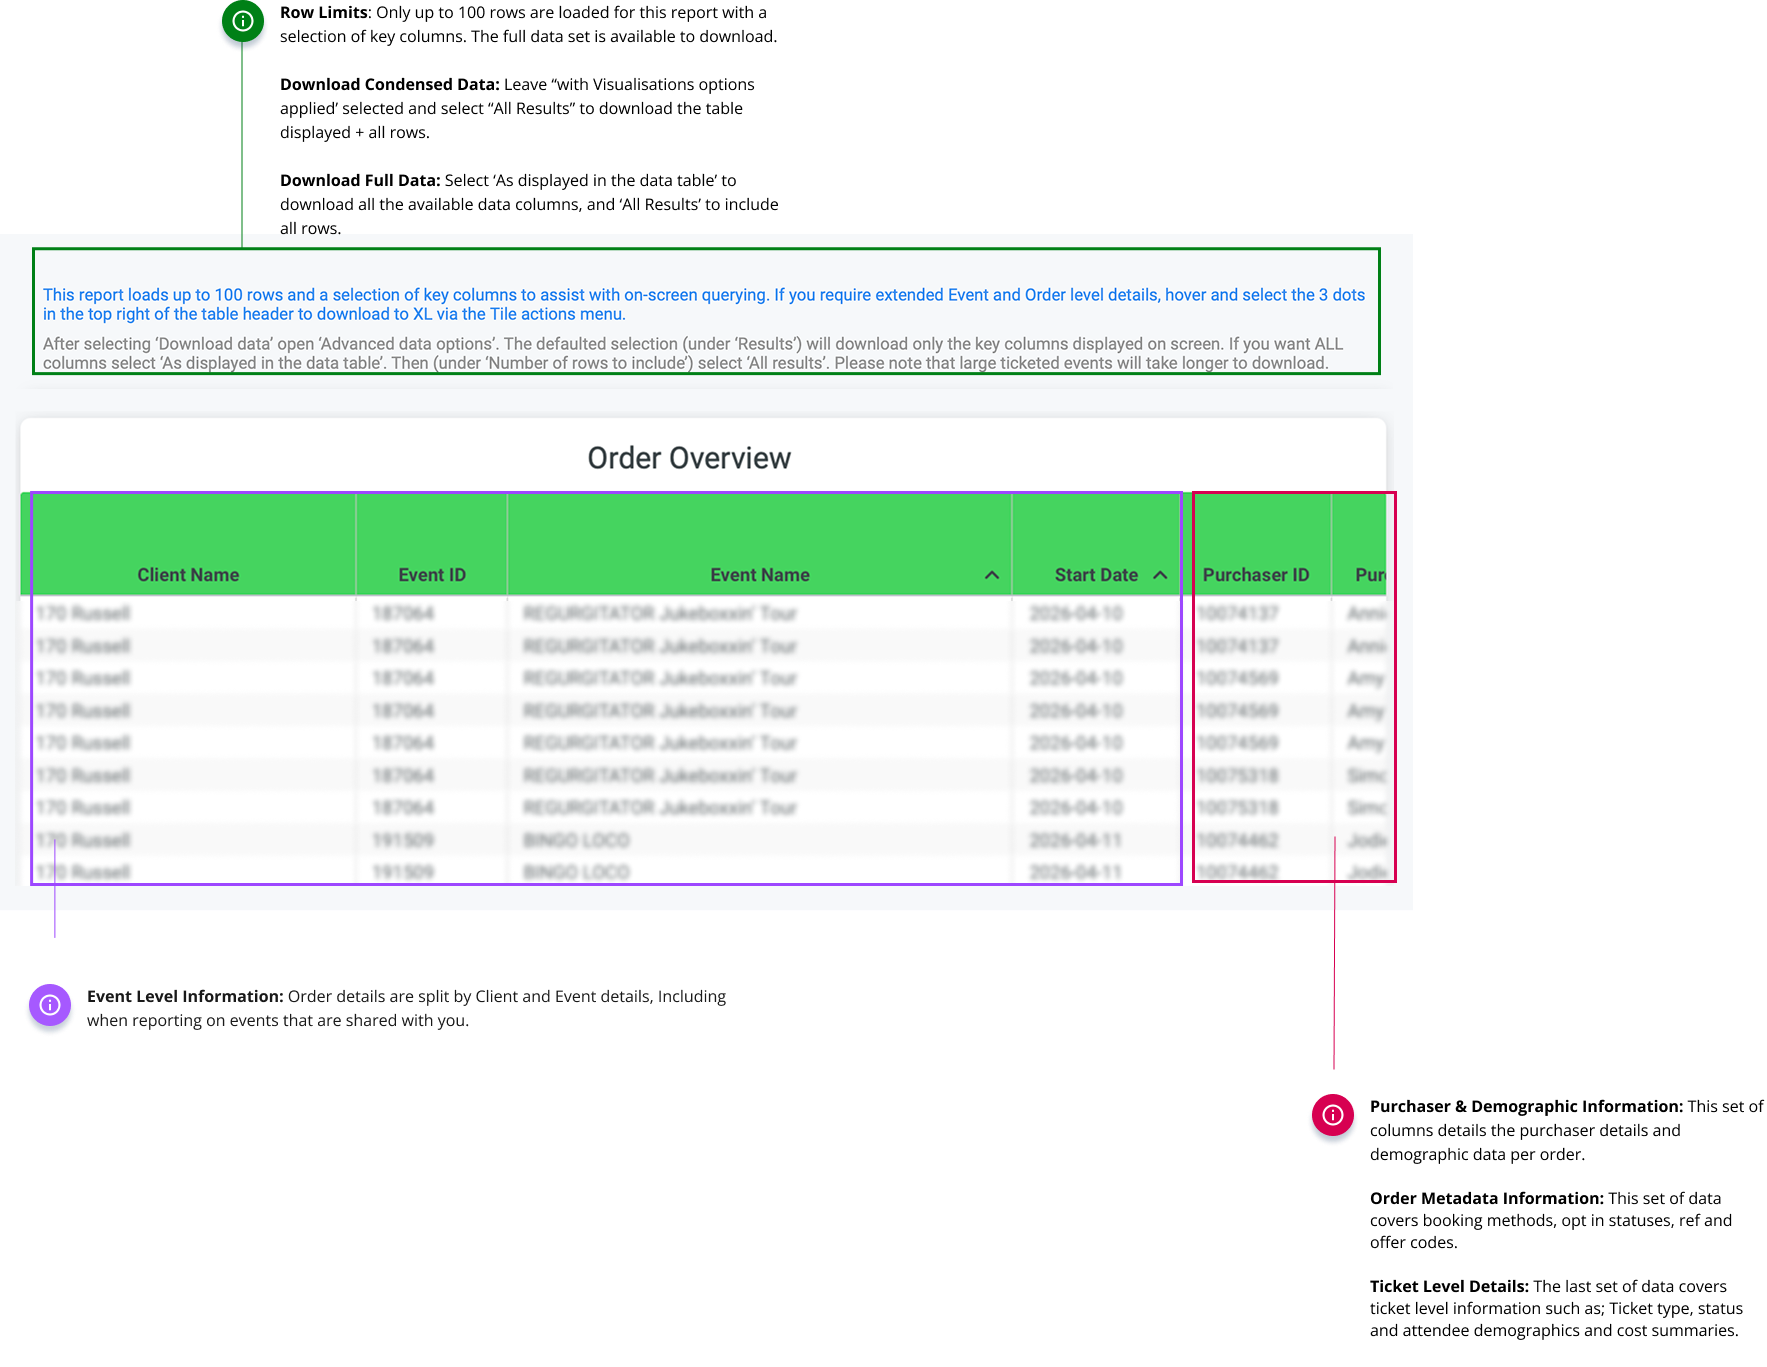Viewport: 1767px width, 1367px height.
Task: Click the green Row Limits info icon
Action: pos(242,20)
